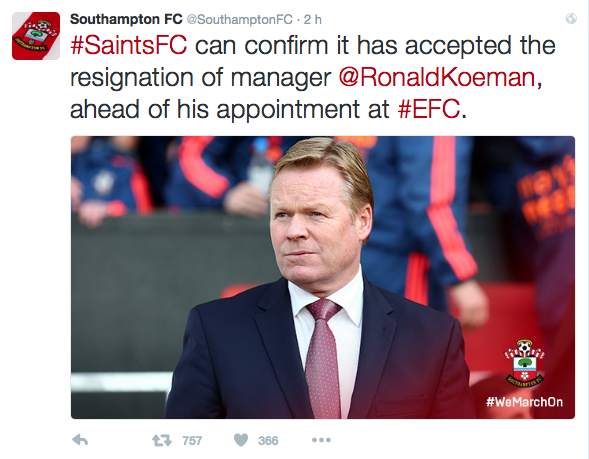Open the #EFC hashtag link

(429, 109)
